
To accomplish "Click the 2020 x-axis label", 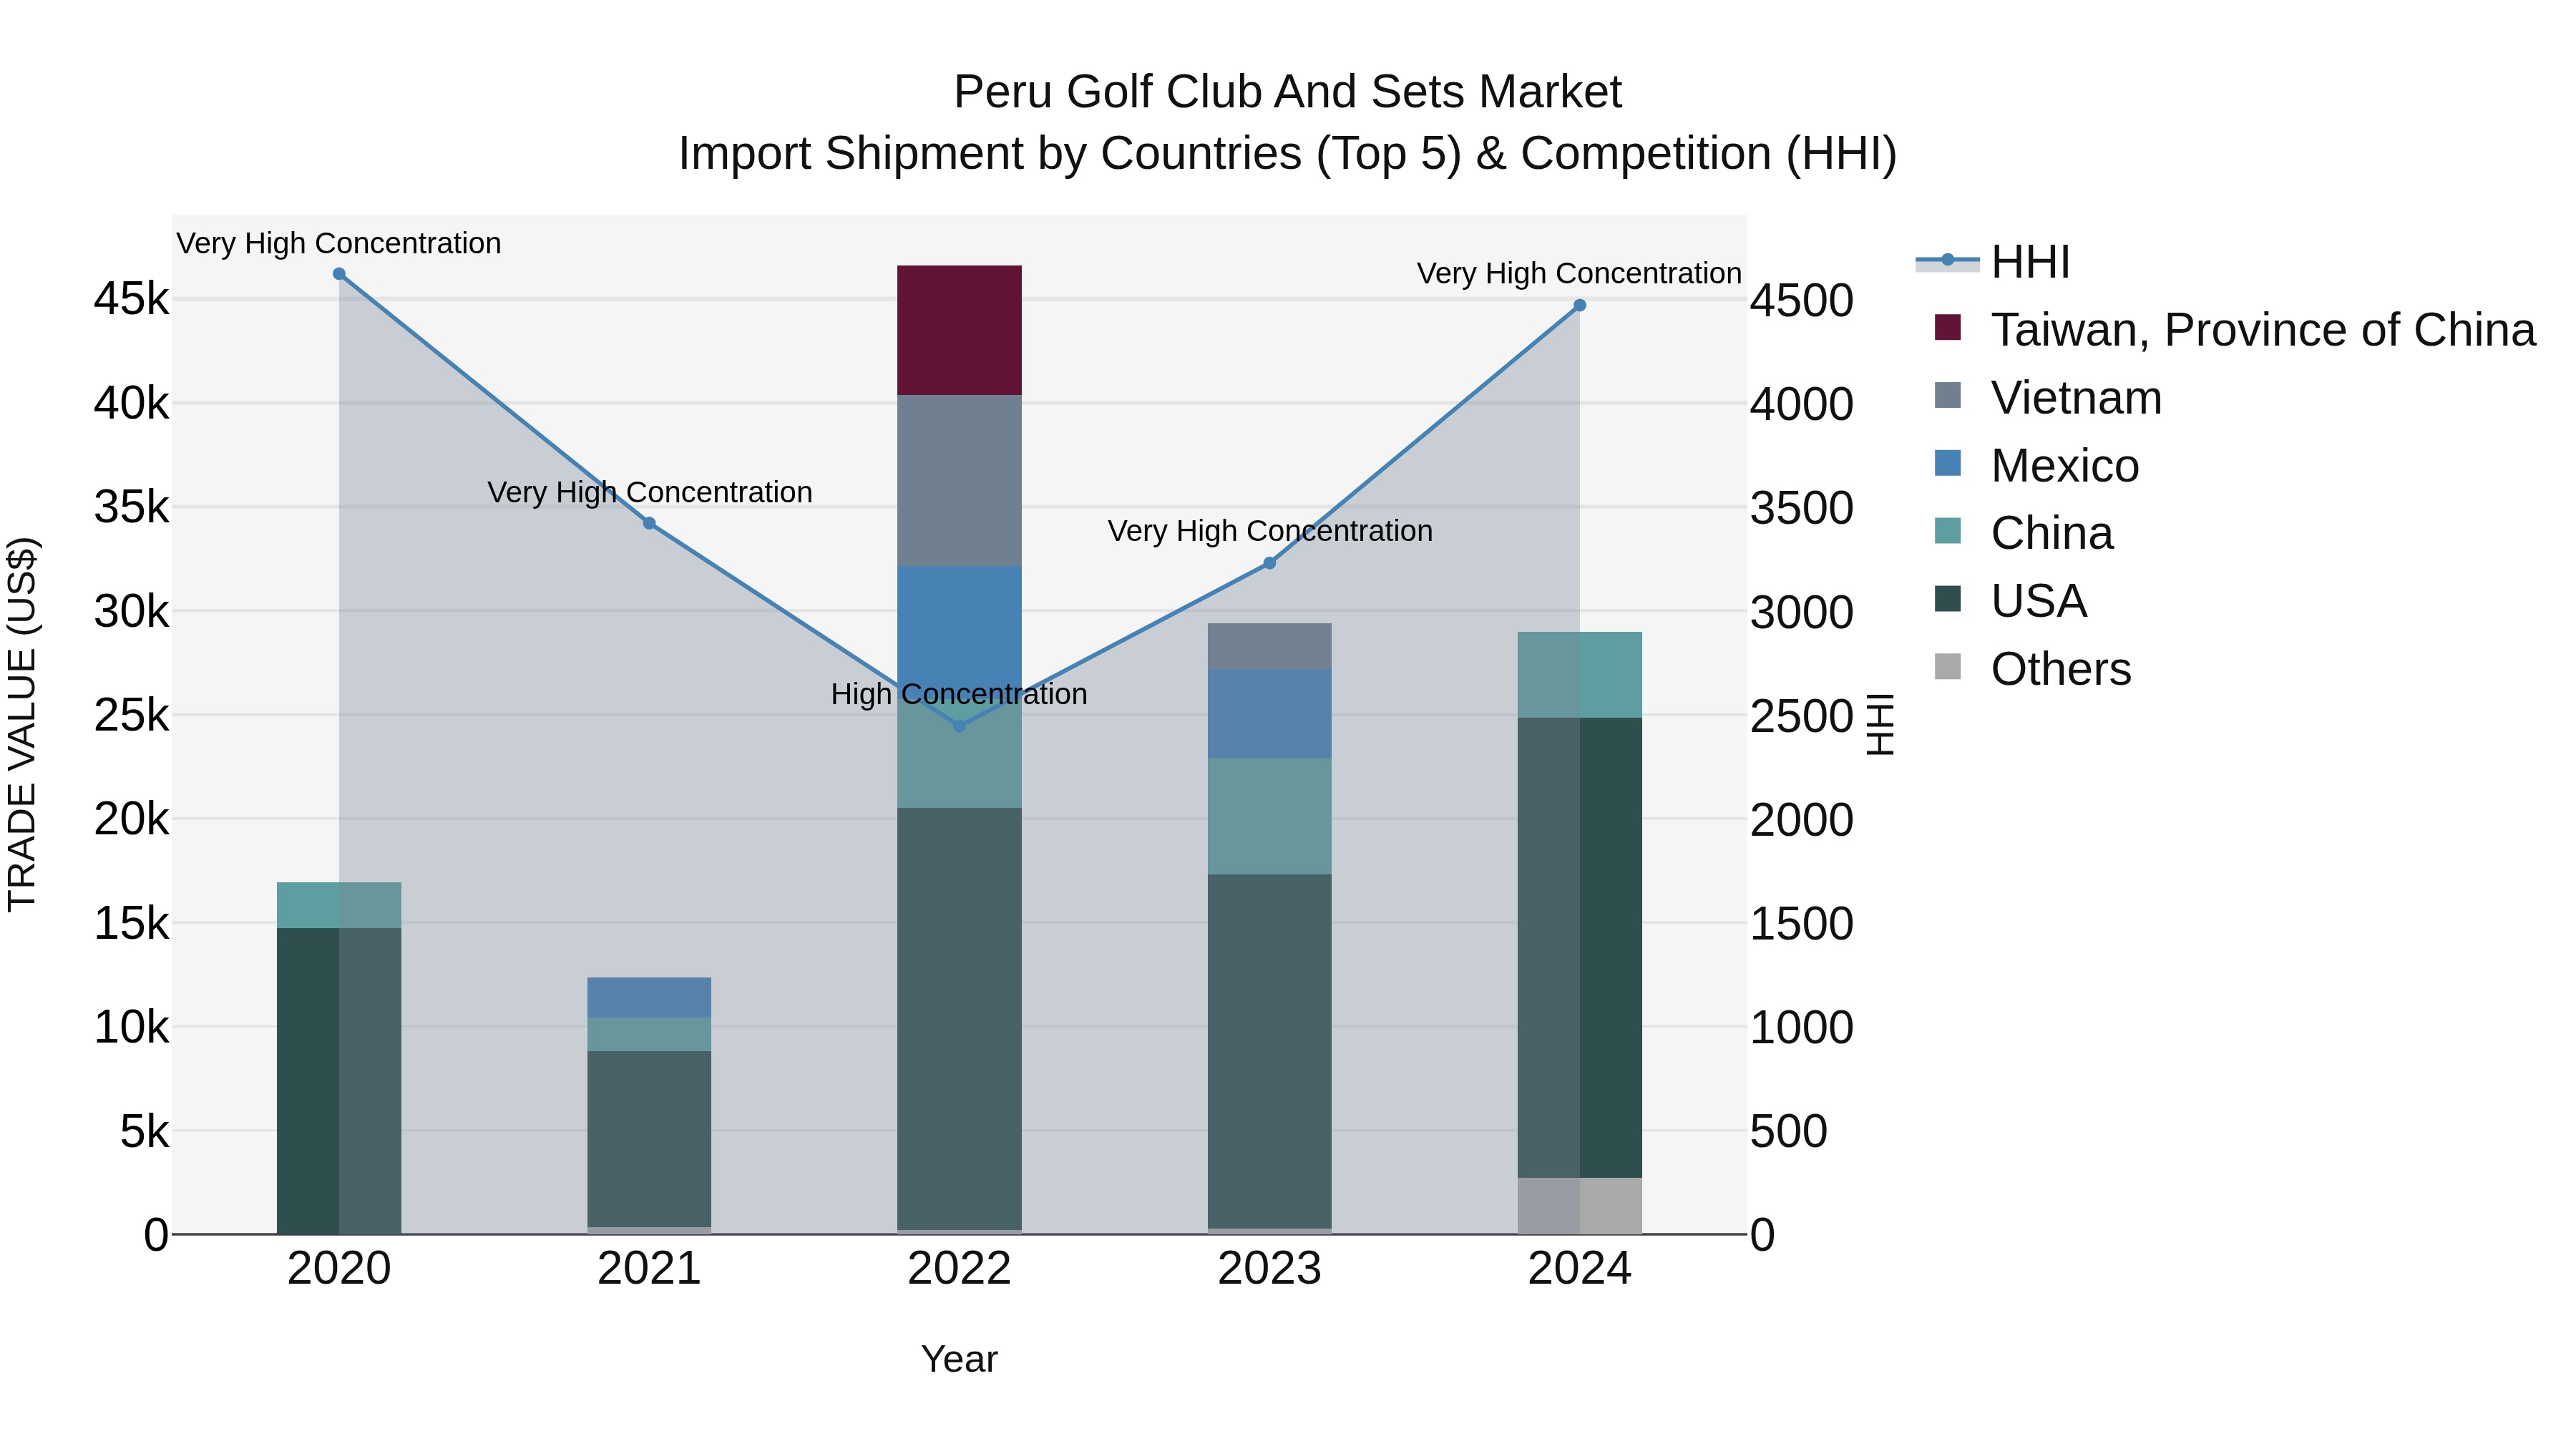I will pyautogui.click(x=339, y=1269).
